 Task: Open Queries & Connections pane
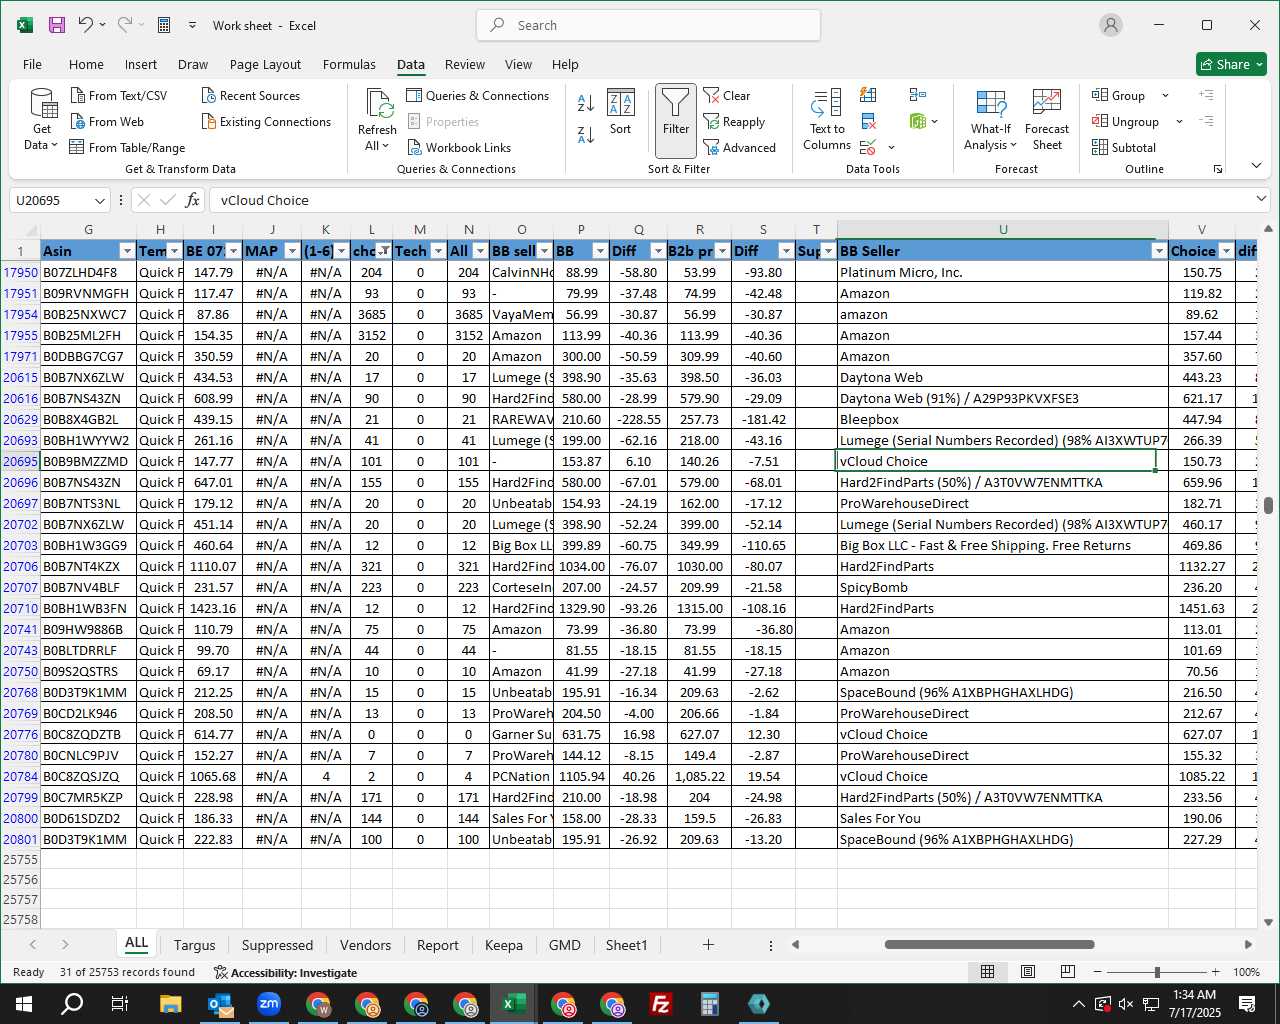(x=478, y=96)
